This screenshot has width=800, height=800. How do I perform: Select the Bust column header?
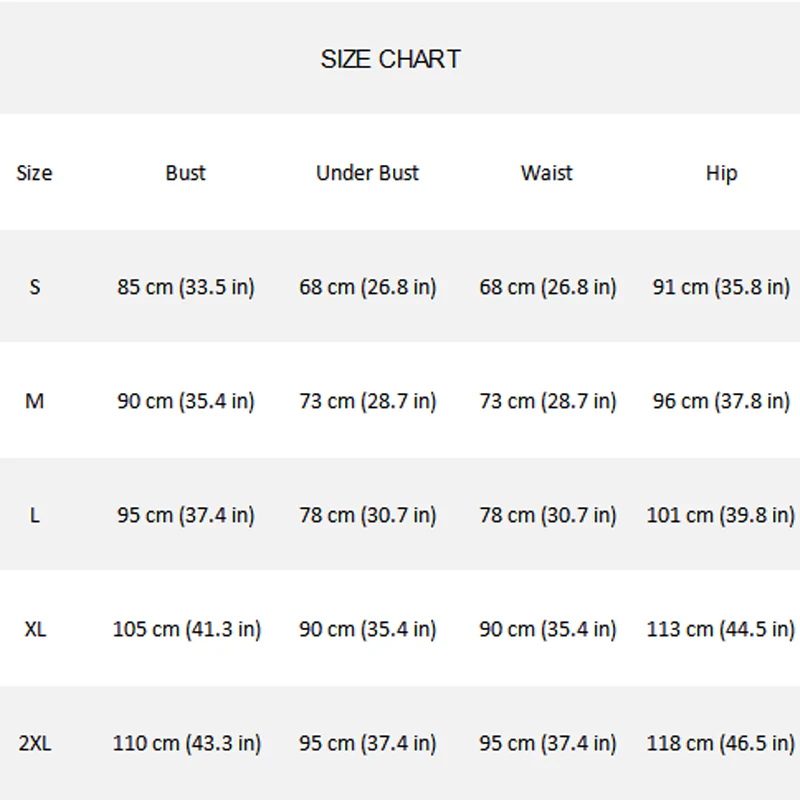(x=185, y=173)
